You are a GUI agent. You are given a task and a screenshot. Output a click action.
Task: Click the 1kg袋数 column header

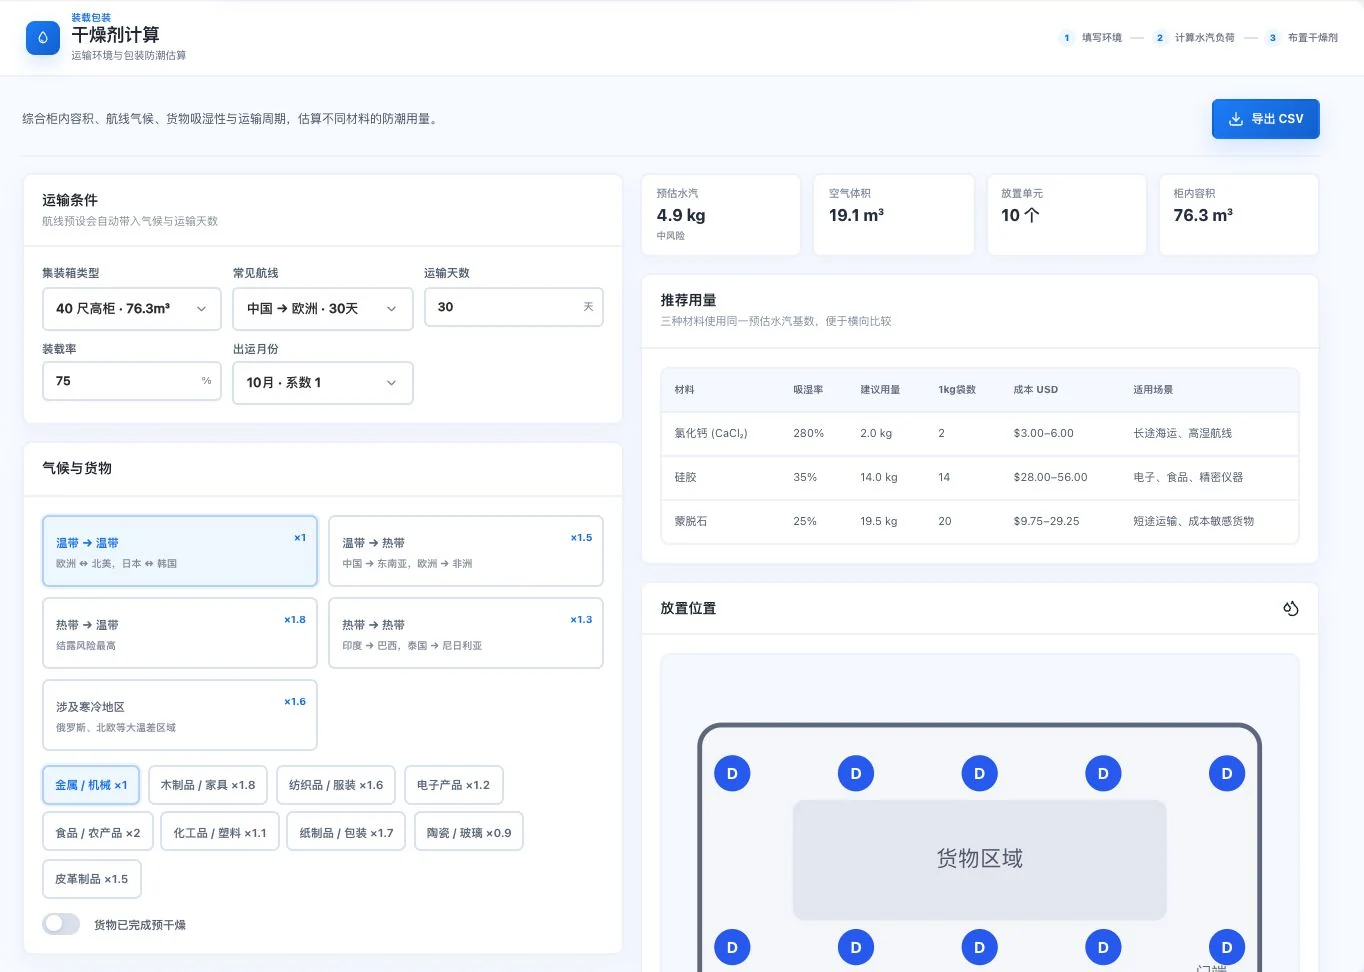[957, 390]
